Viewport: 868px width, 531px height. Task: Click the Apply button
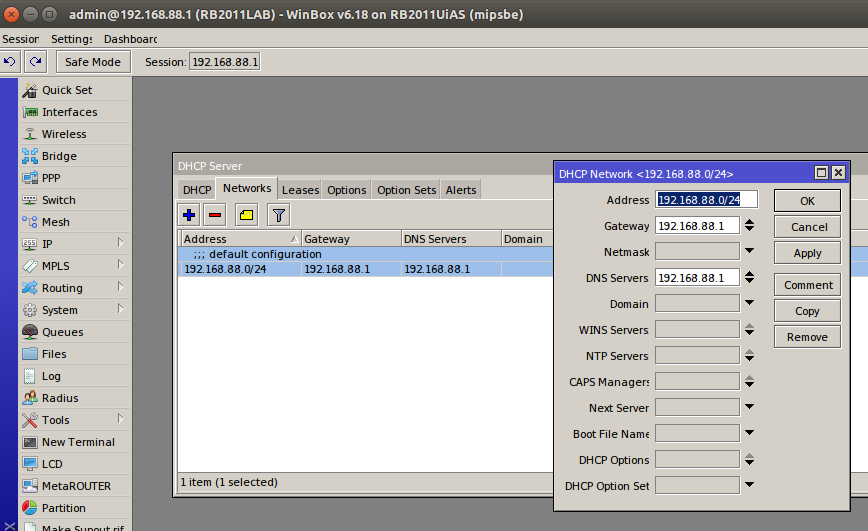pyautogui.click(x=807, y=253)
